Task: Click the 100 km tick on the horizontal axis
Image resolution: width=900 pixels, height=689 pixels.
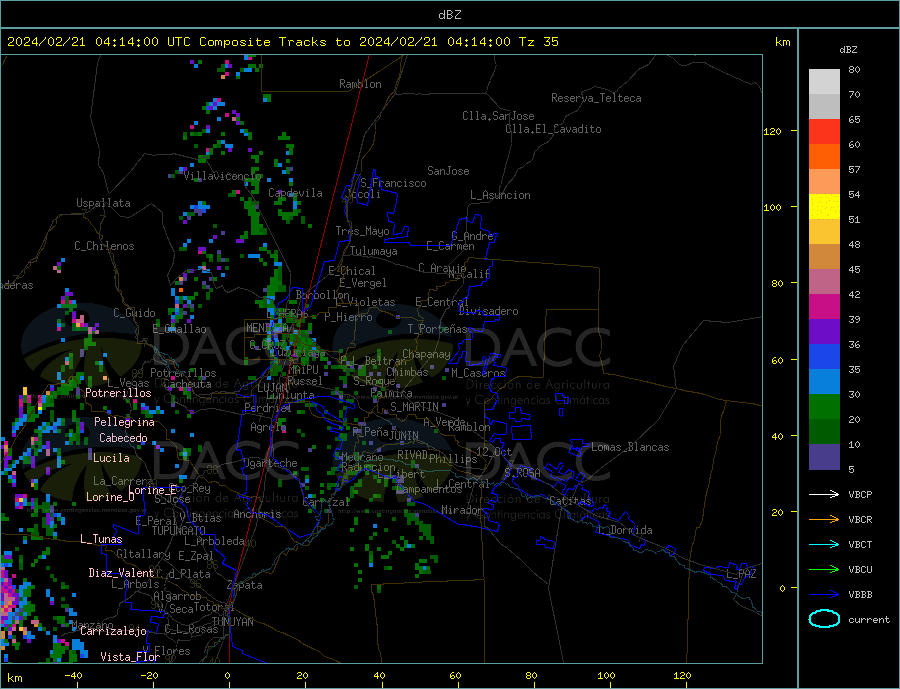Action: 606,676
